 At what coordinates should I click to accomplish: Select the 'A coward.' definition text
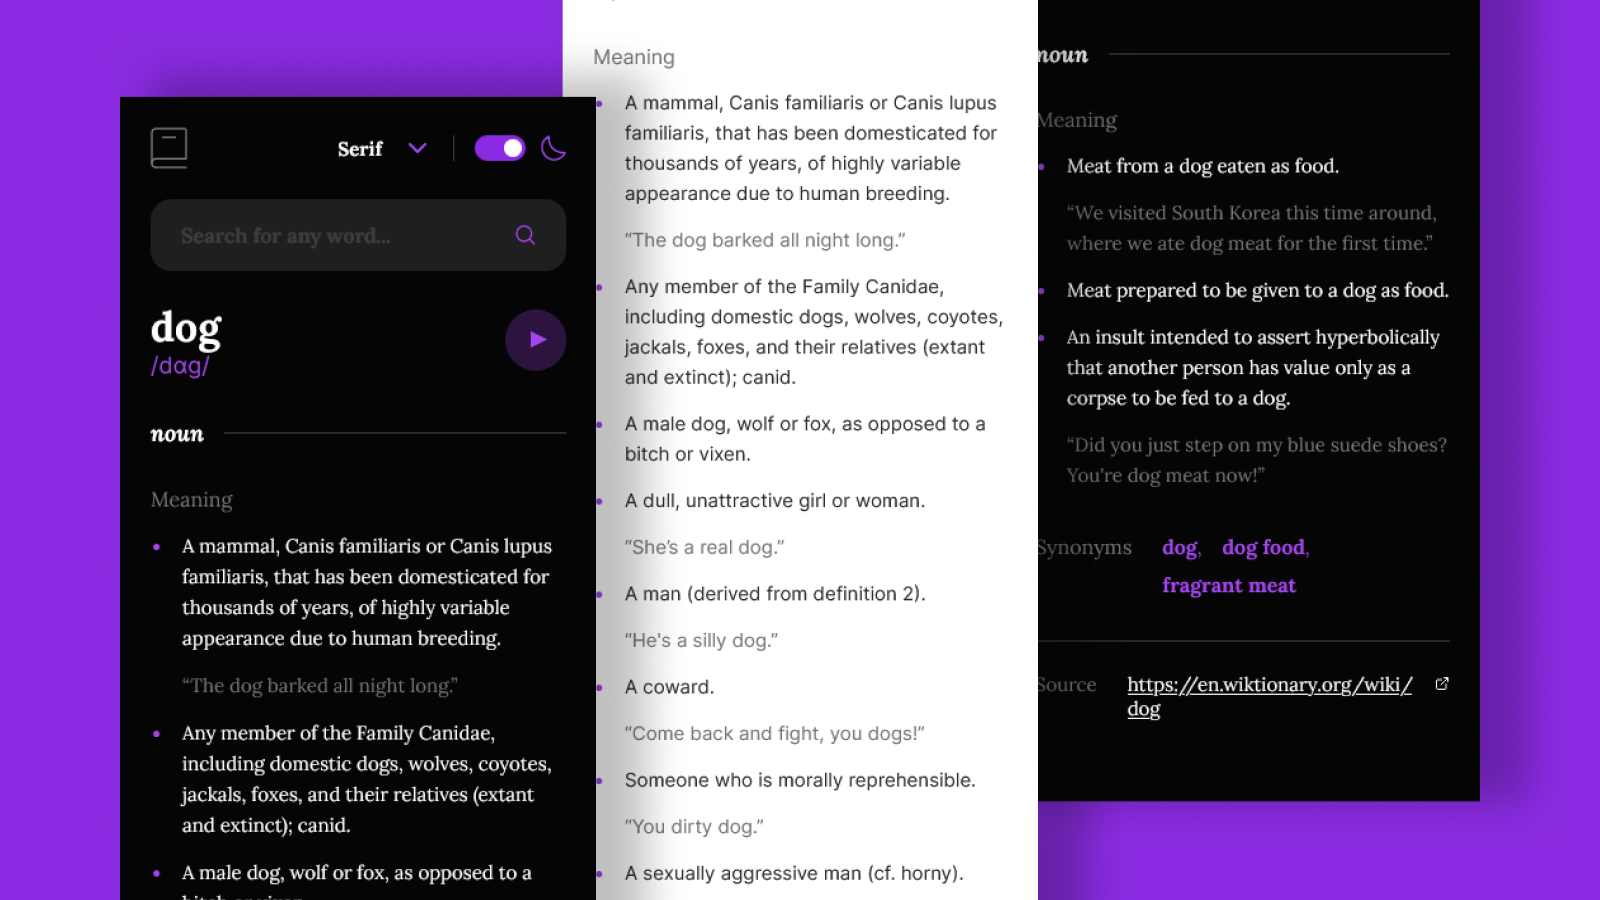pyautogui.click(x=669, y=687)
